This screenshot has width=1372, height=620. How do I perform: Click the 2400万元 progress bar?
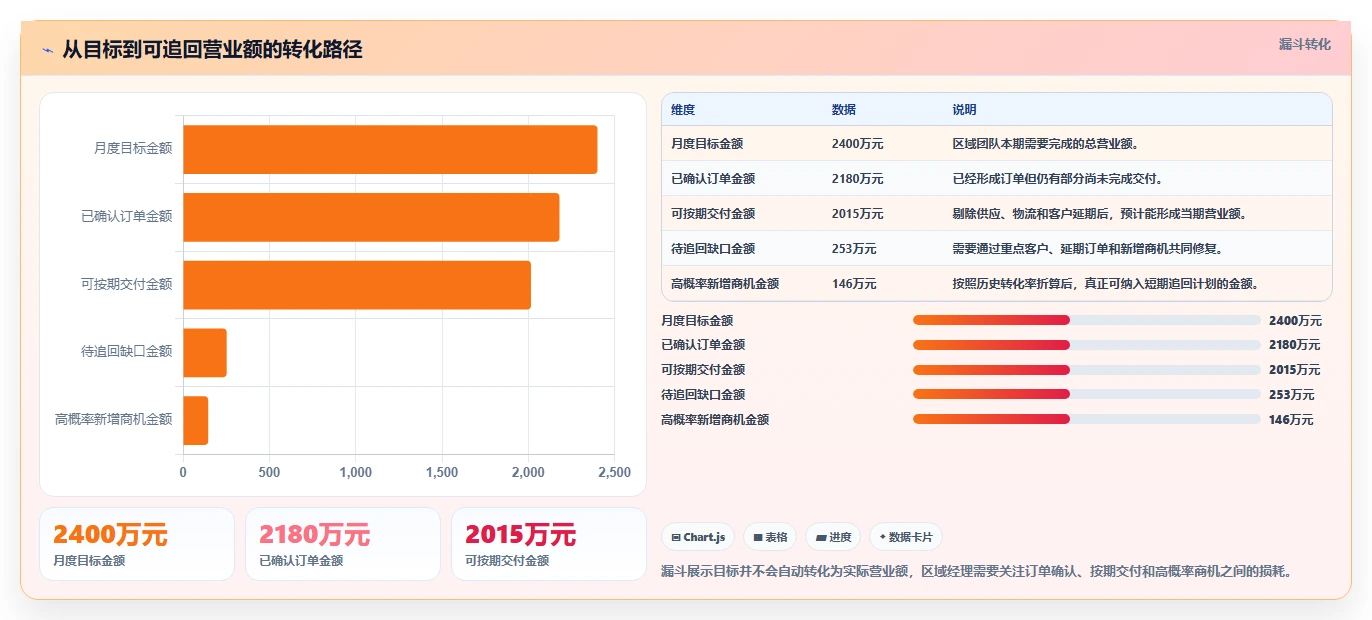1086,320
